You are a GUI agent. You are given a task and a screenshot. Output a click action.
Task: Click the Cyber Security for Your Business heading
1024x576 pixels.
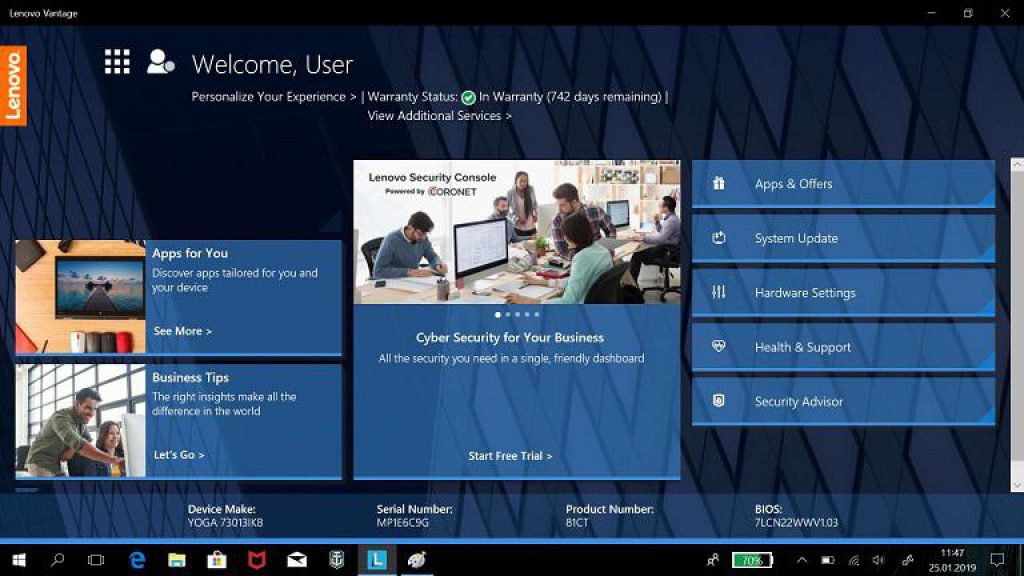510,338
